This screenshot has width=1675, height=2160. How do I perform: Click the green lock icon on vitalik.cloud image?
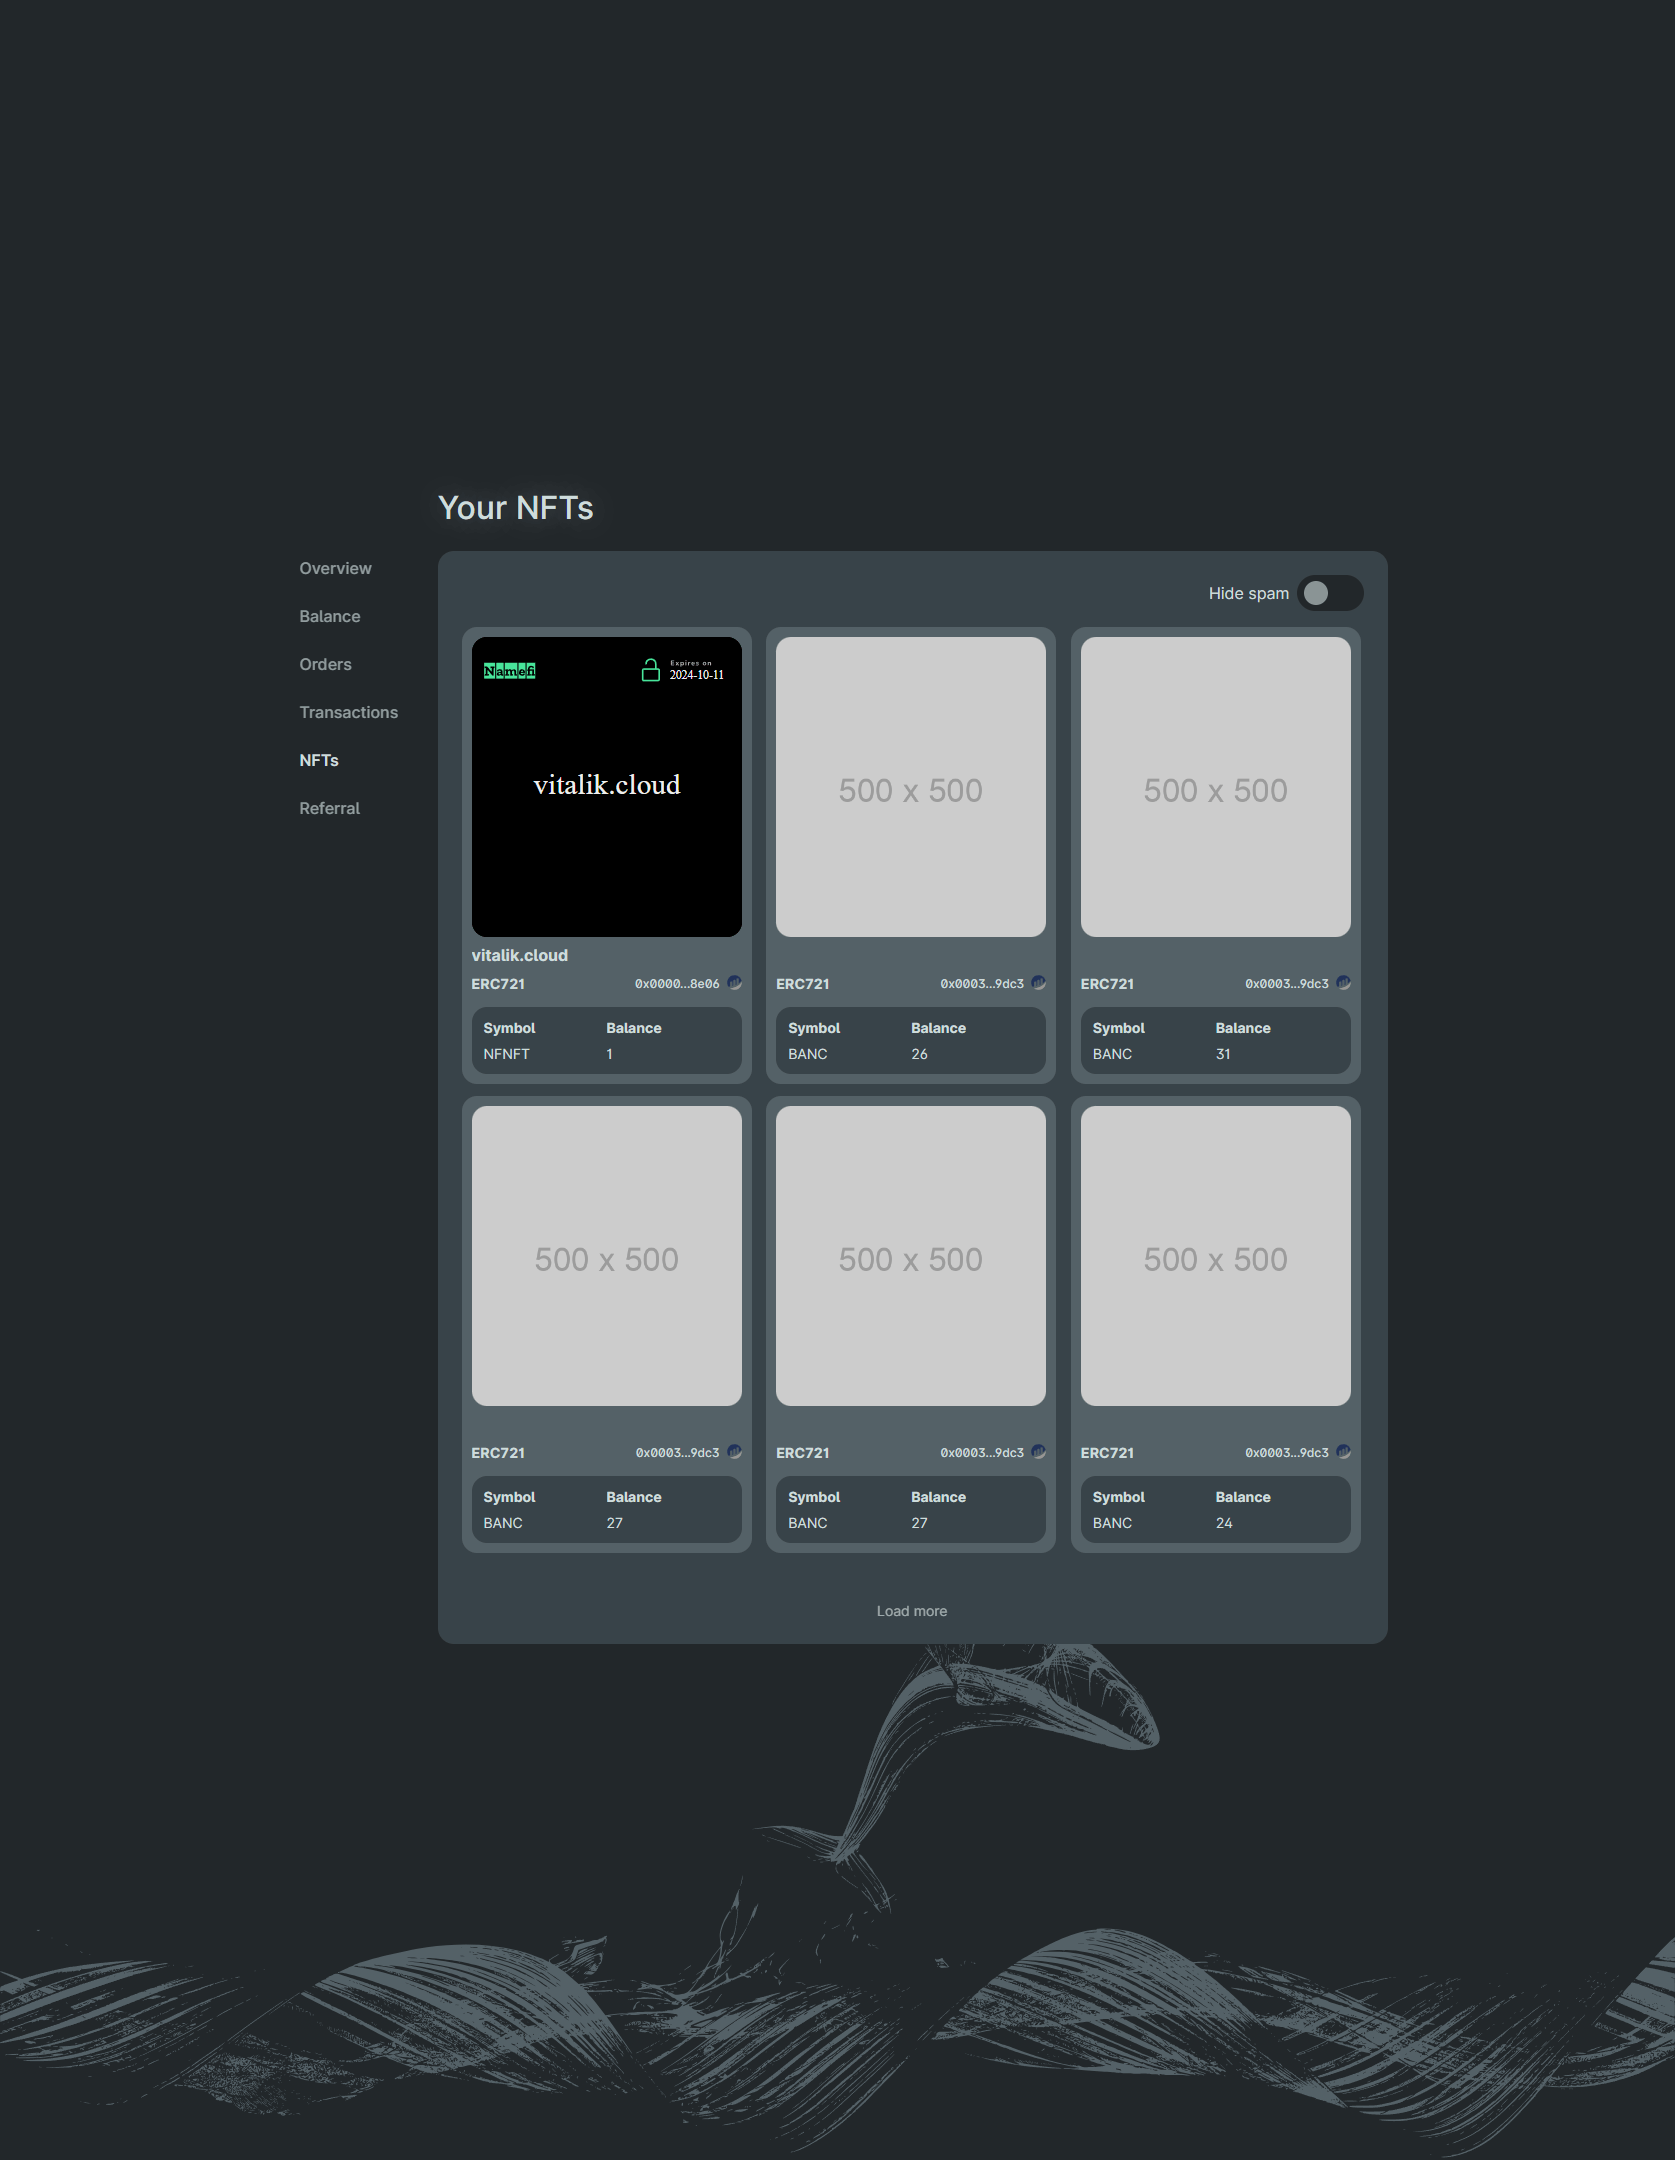[x=650, y=670]
